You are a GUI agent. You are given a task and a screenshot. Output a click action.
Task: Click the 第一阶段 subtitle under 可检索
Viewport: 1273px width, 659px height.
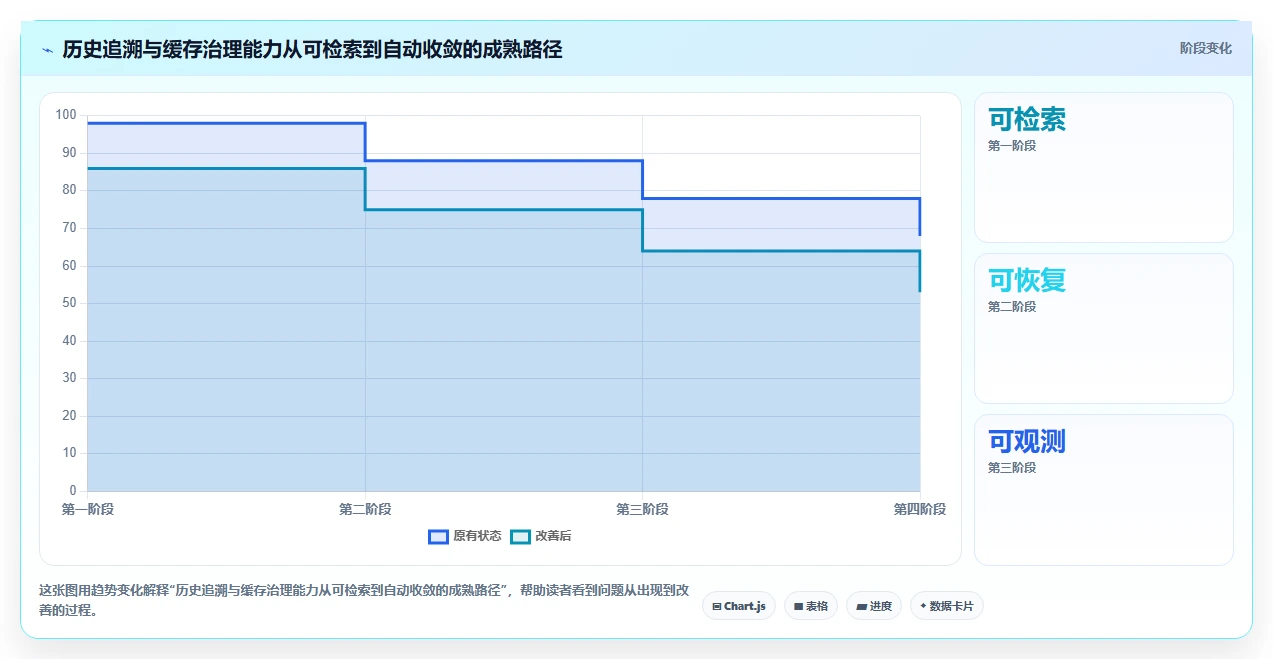point(1012,146)
